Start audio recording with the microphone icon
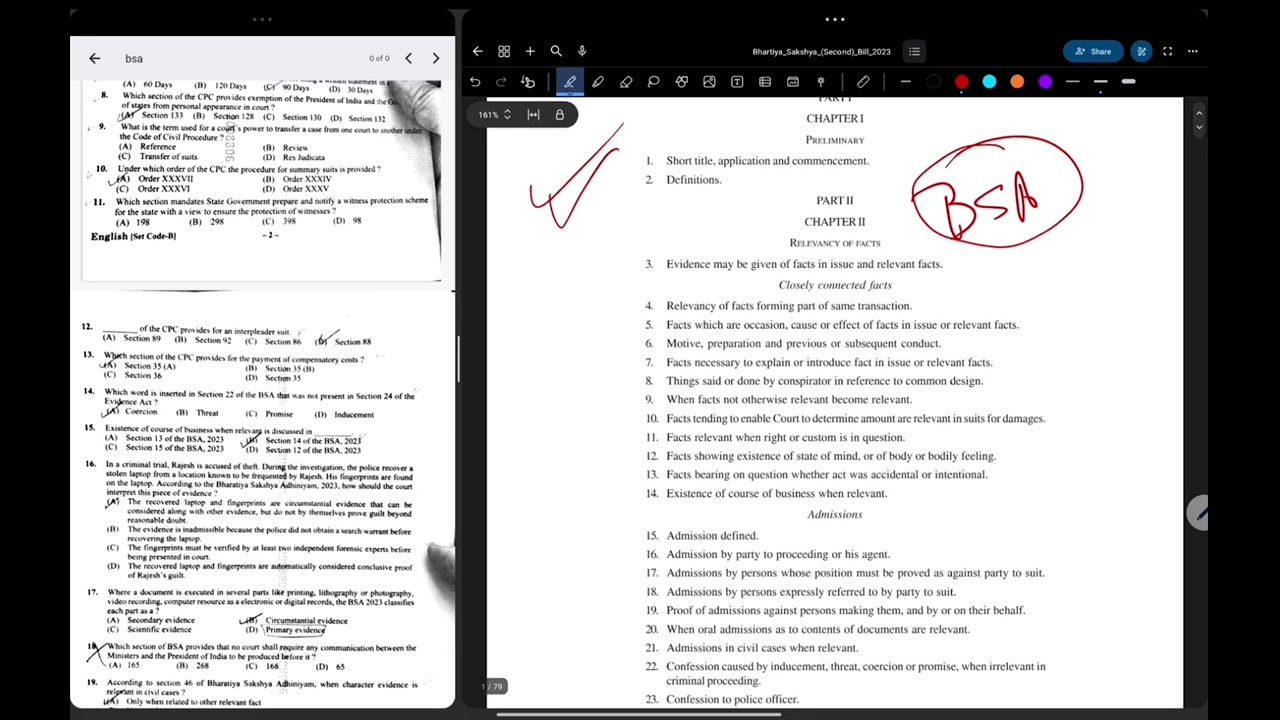 tap(582, 51)
